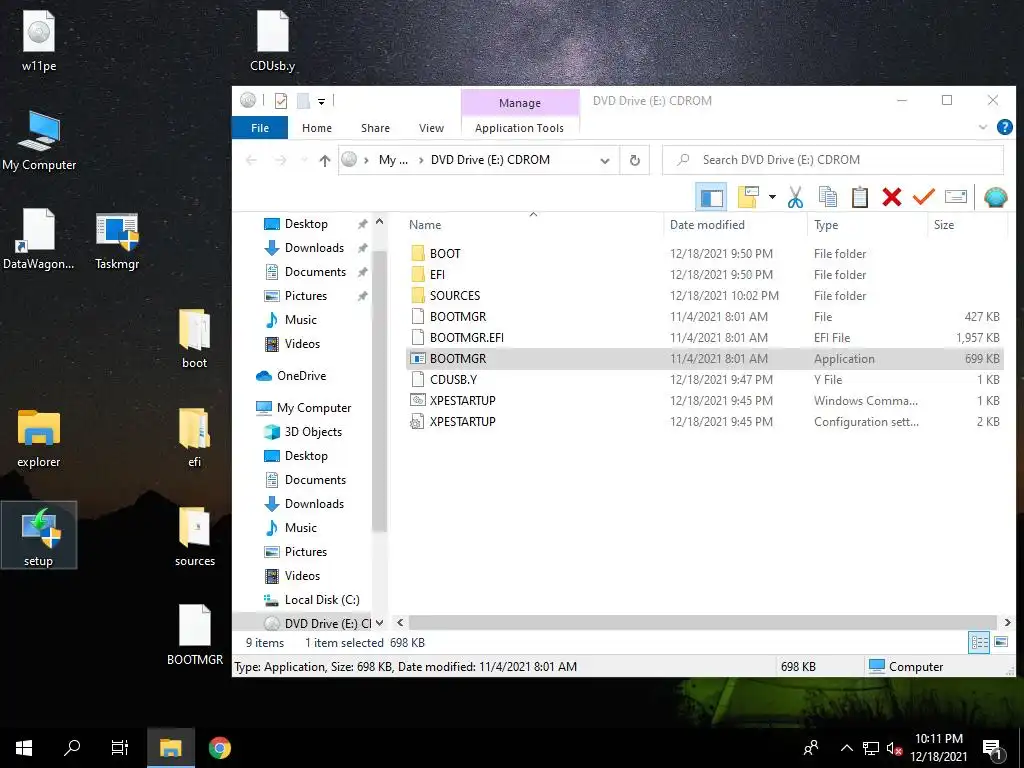Select the CDUsb.y file on the desktop
This screenshot has width=1024, height=768.
pos(272,40)
